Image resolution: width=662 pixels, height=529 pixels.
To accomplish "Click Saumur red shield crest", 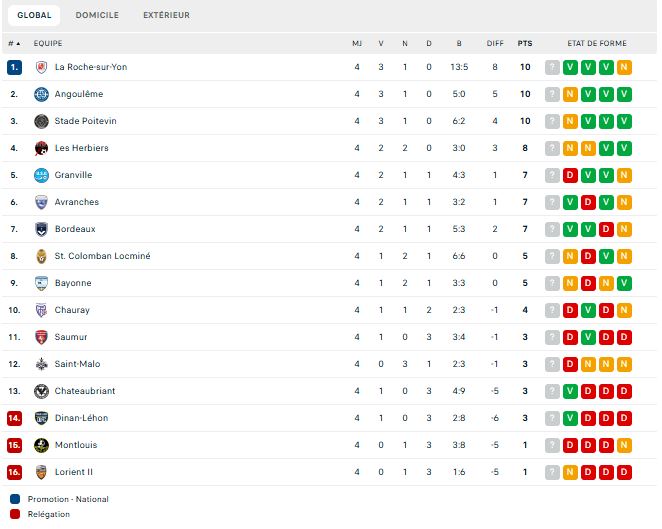I will (x=41, y=337).
